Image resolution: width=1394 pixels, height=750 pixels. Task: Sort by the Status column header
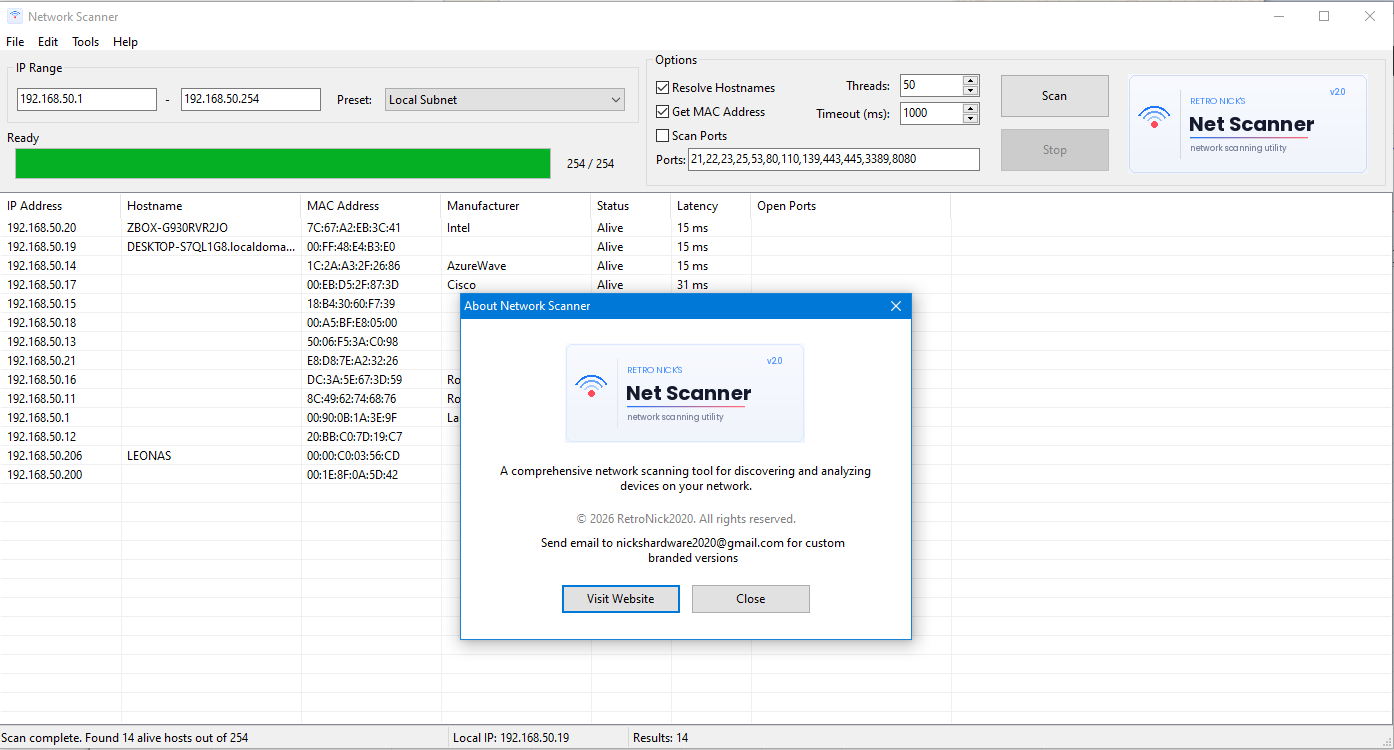(x=630, y=206)
